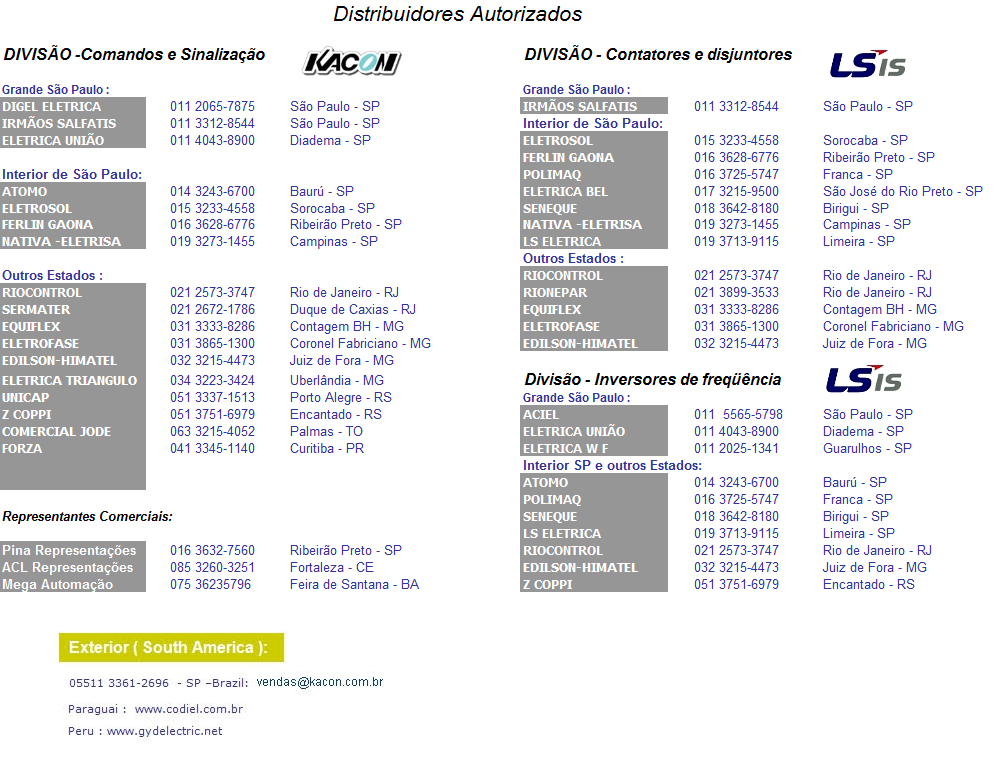Screen dimensions: 997x770
Task: Click the Exterior ( South America ) banner
Action: pos(172,647)
